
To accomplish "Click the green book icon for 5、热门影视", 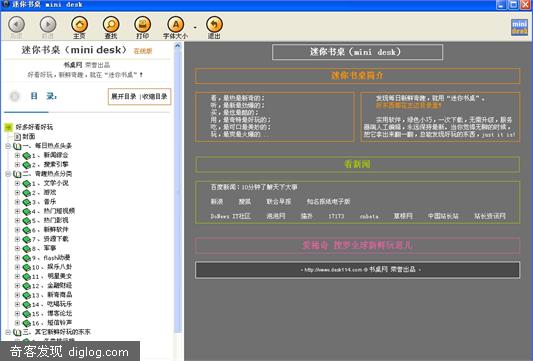I will (27, 221).
